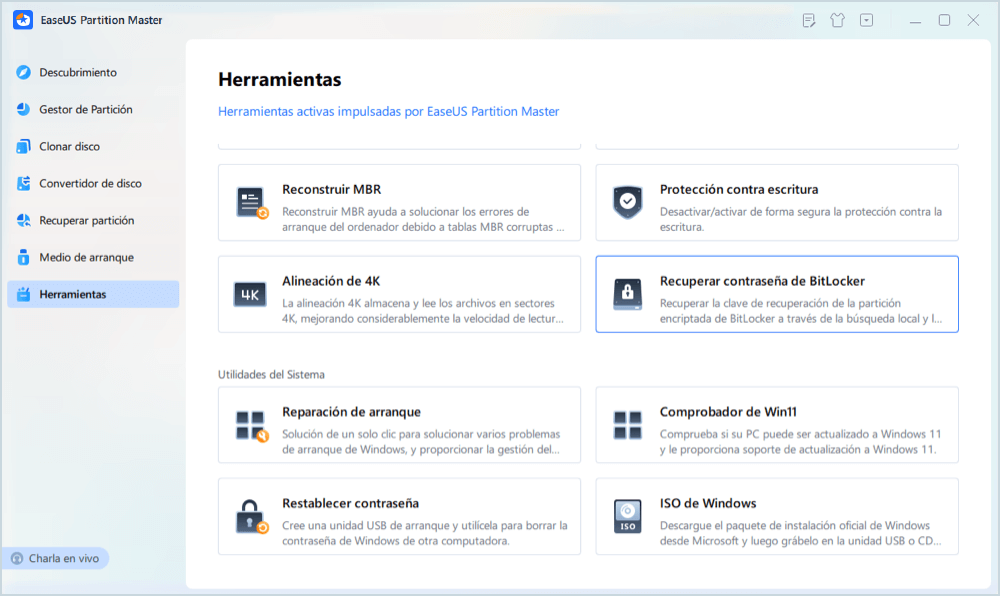Click the Reparación de arranque Windows icon

(252, 426)
